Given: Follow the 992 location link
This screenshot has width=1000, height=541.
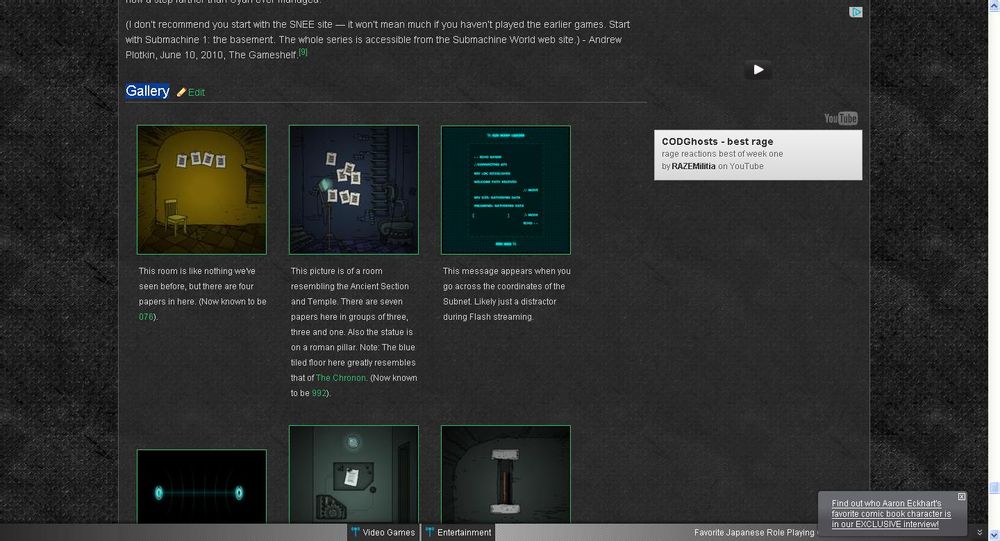Looking at the screenshot, I should pyautogui.click(x=319, y=393).
